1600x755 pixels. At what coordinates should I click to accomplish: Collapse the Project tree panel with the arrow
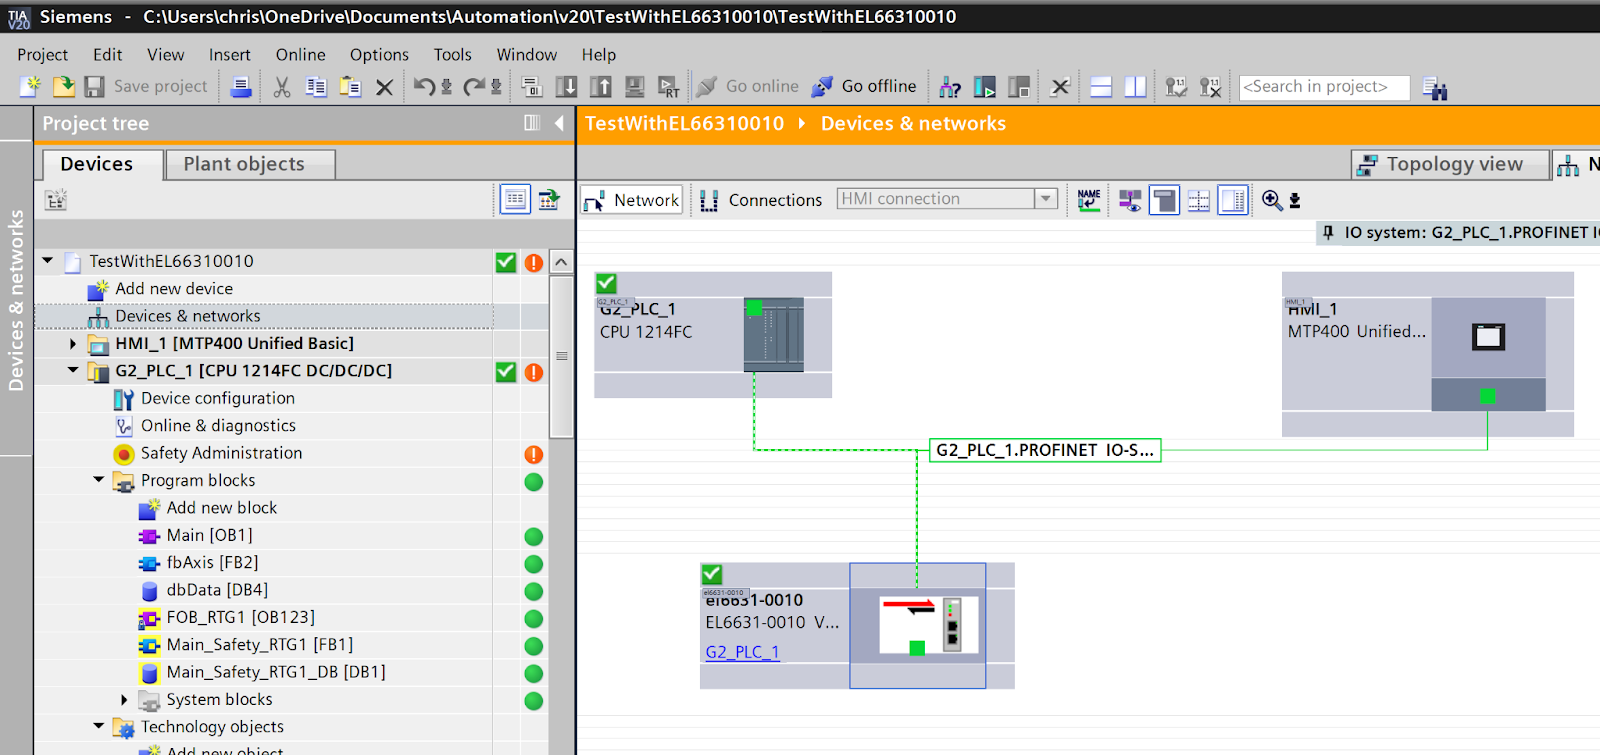(559, 123)
